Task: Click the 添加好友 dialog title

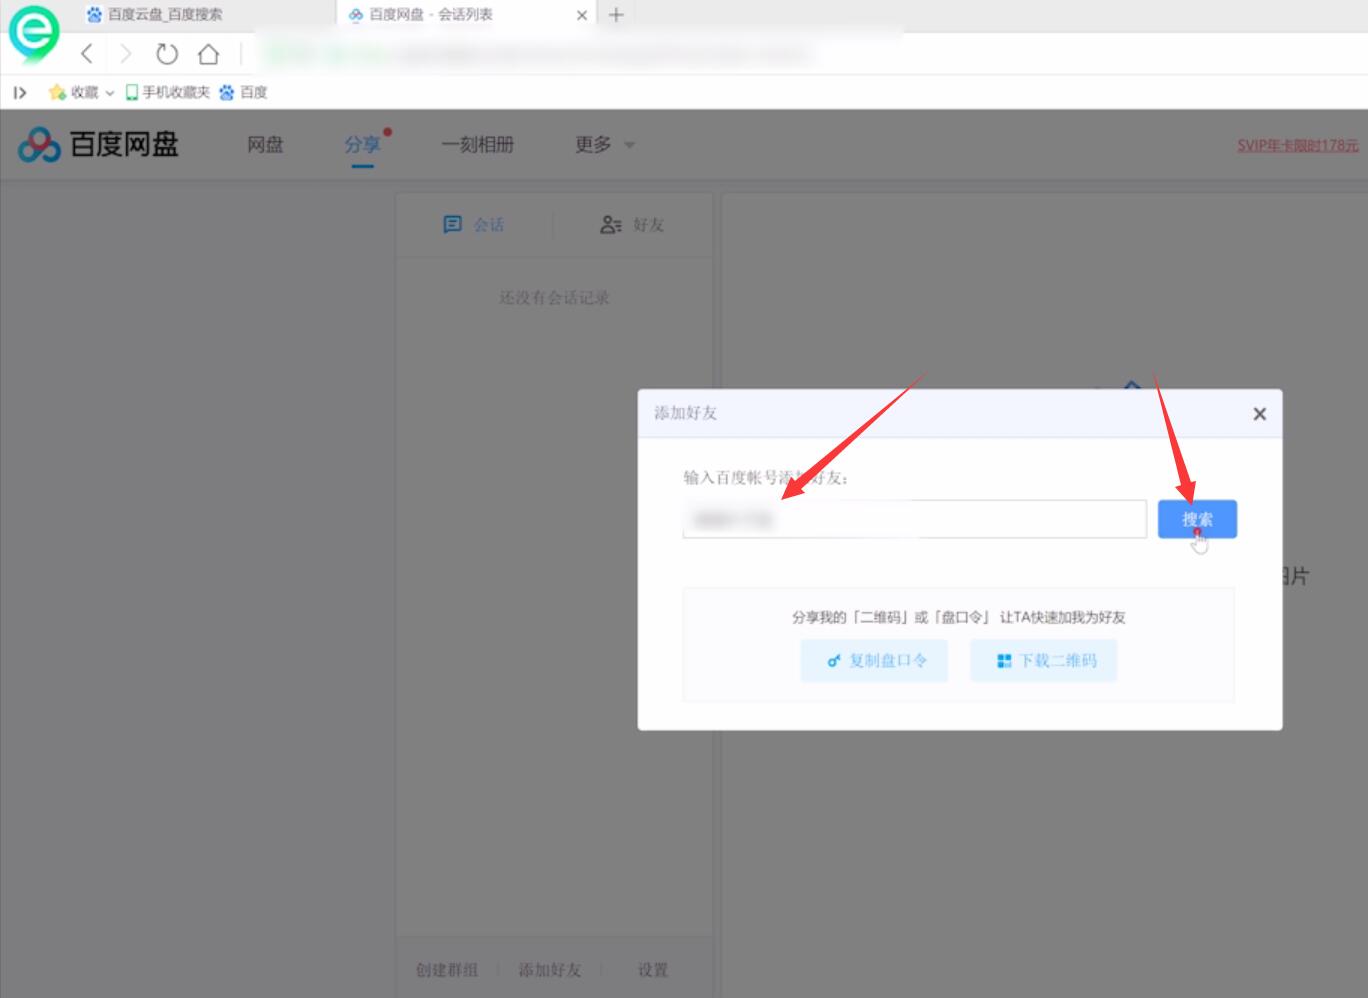Action: [x=686, y=413]
